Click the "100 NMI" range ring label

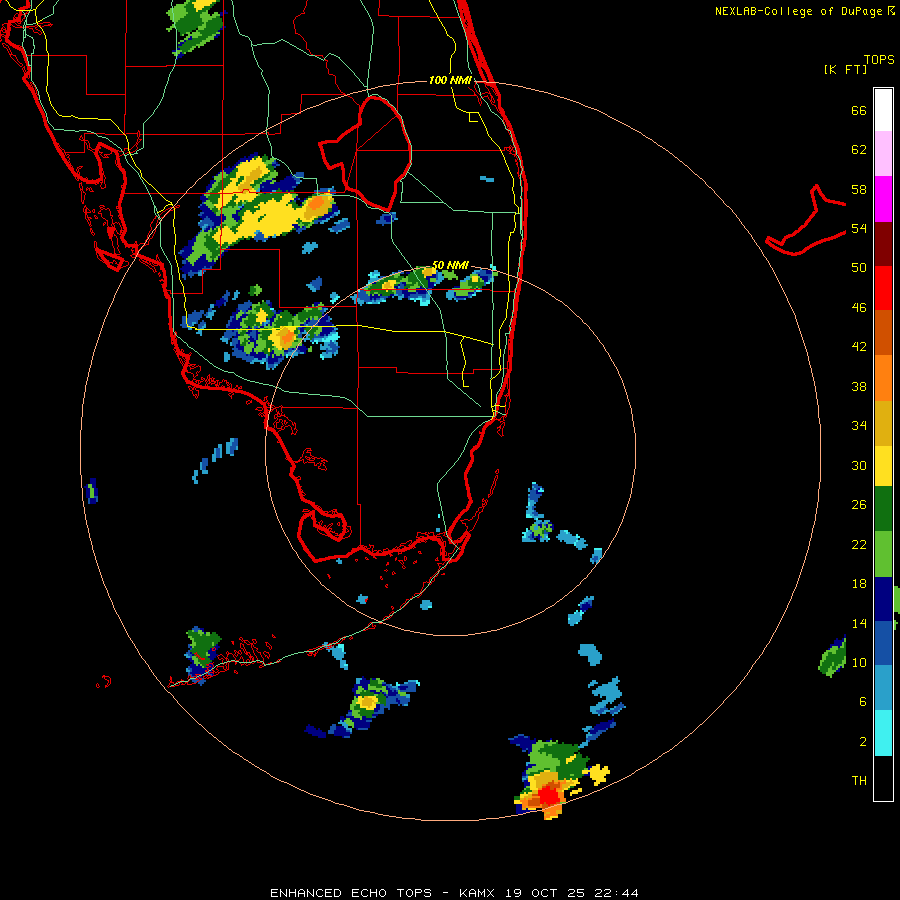(450, 80)
